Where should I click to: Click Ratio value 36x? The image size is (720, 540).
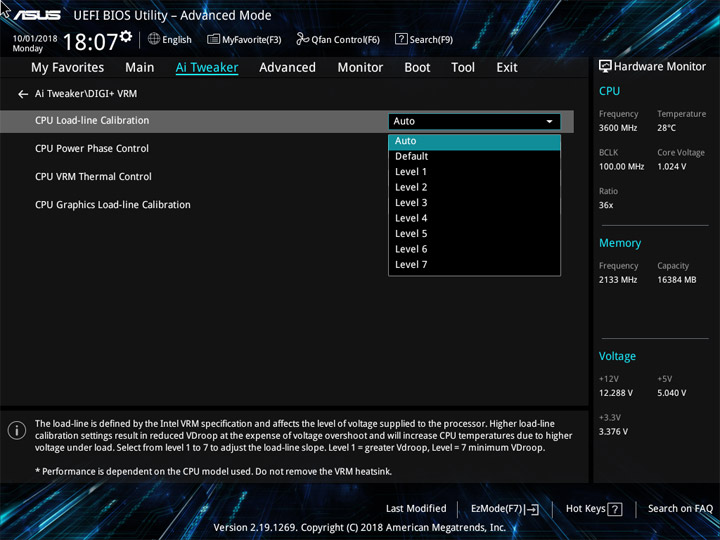click(x=606, y=205)
